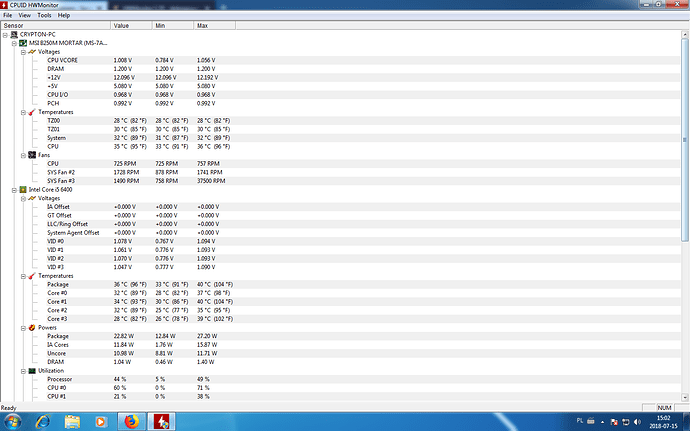Click the CRYPTON-PC computer icon

14,34
